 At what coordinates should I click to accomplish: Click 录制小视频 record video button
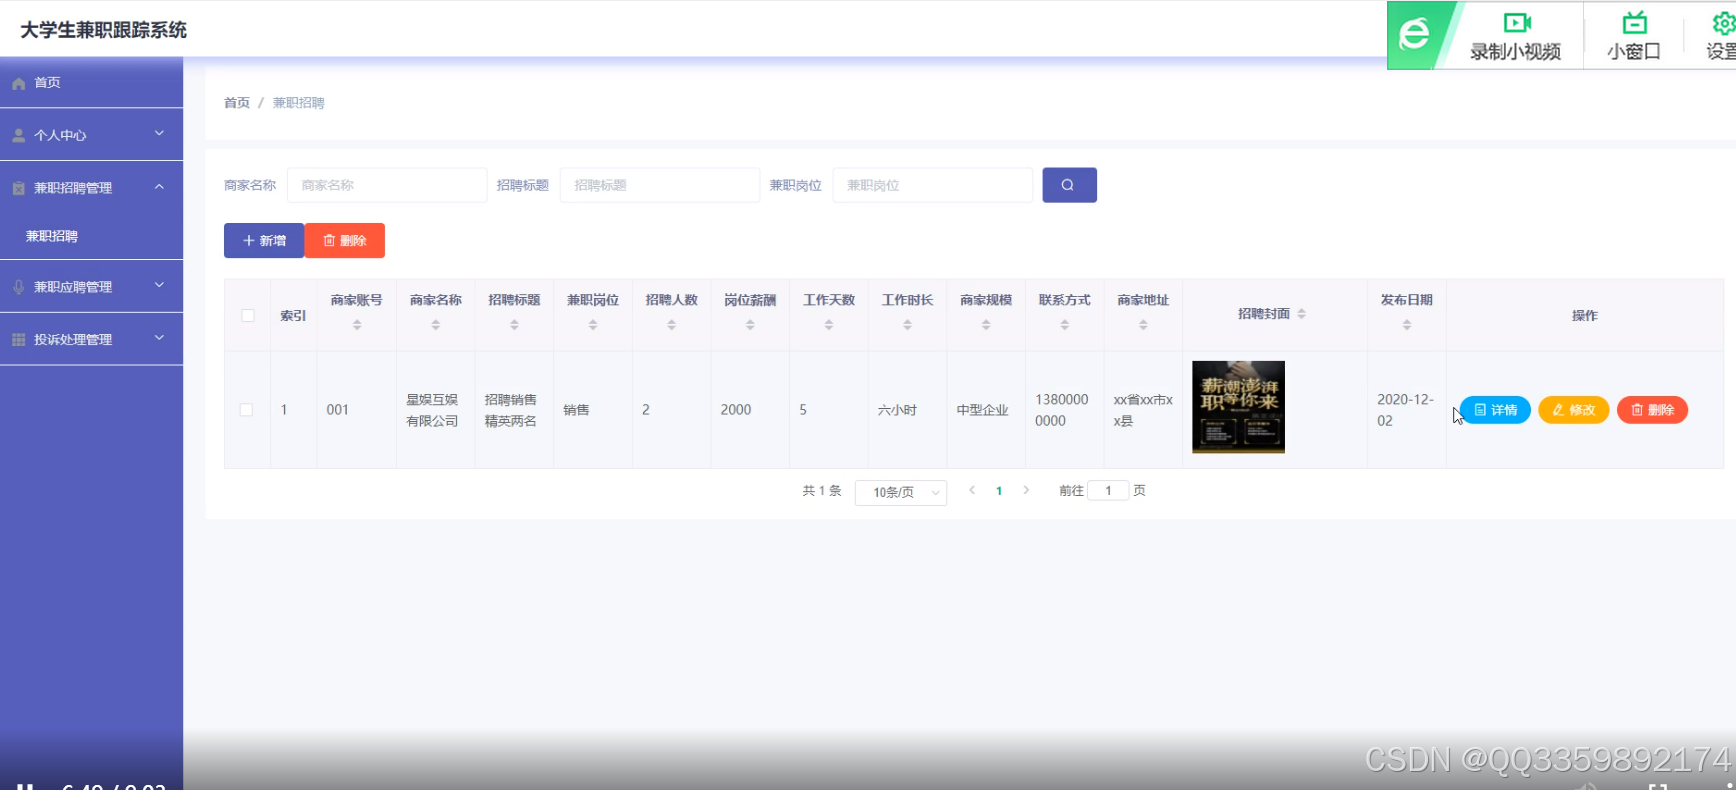point(1515,36)
